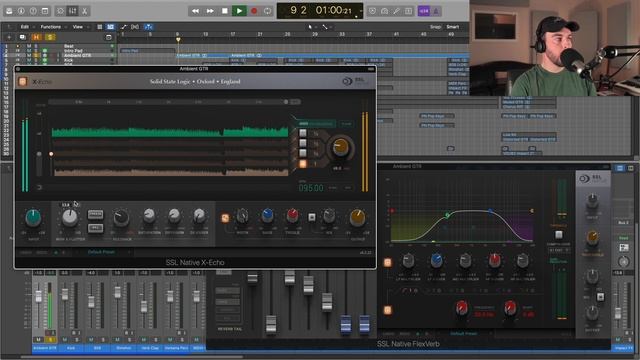Adjust the X-Echo Wow & Flutter knob
This screenshot has height=360, width=640.
coord(70,218)
